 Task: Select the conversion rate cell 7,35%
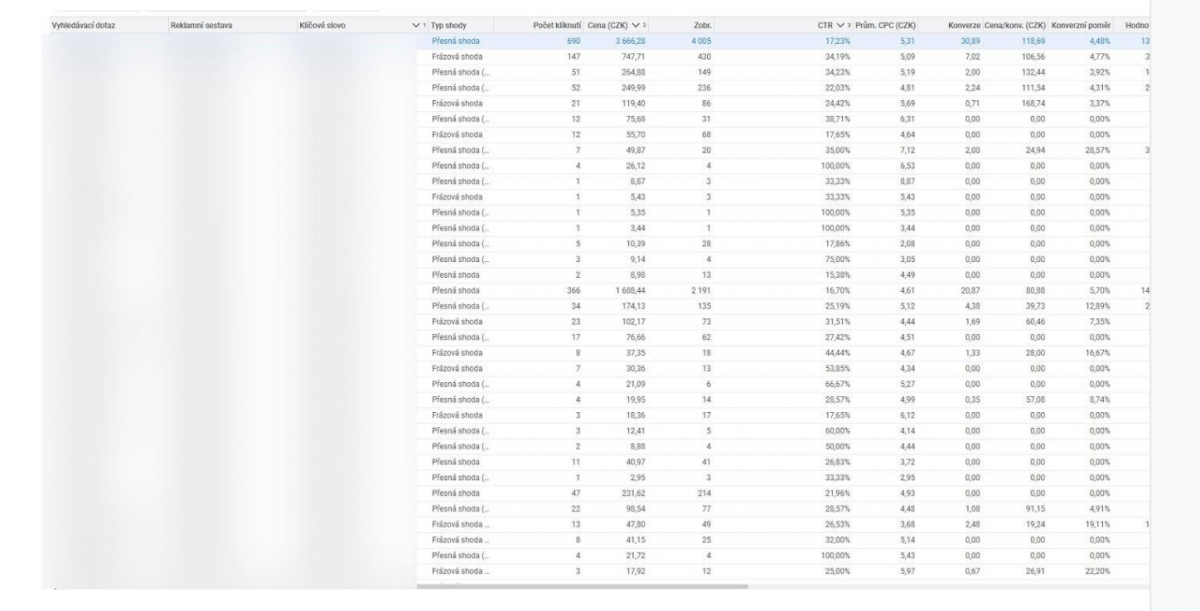1100,321
